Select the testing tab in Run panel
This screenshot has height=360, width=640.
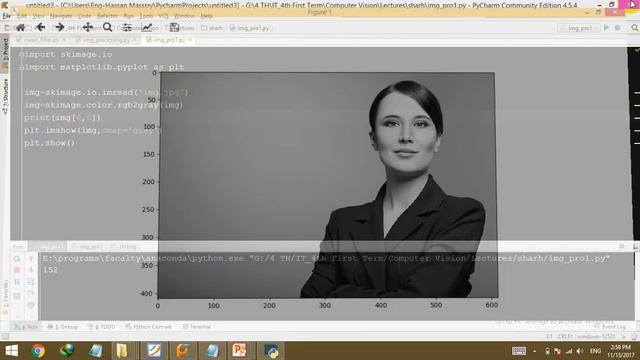124,247
